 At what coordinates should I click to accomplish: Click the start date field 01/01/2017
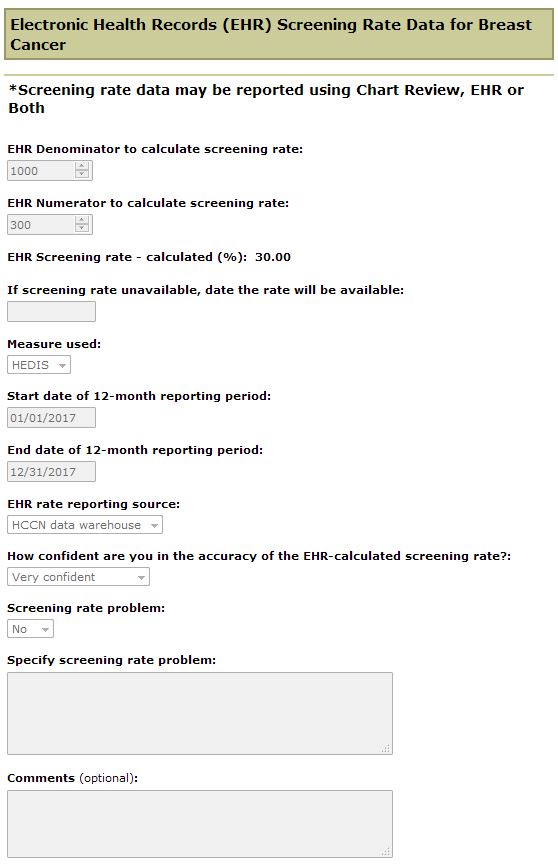(x=51, y=418)
